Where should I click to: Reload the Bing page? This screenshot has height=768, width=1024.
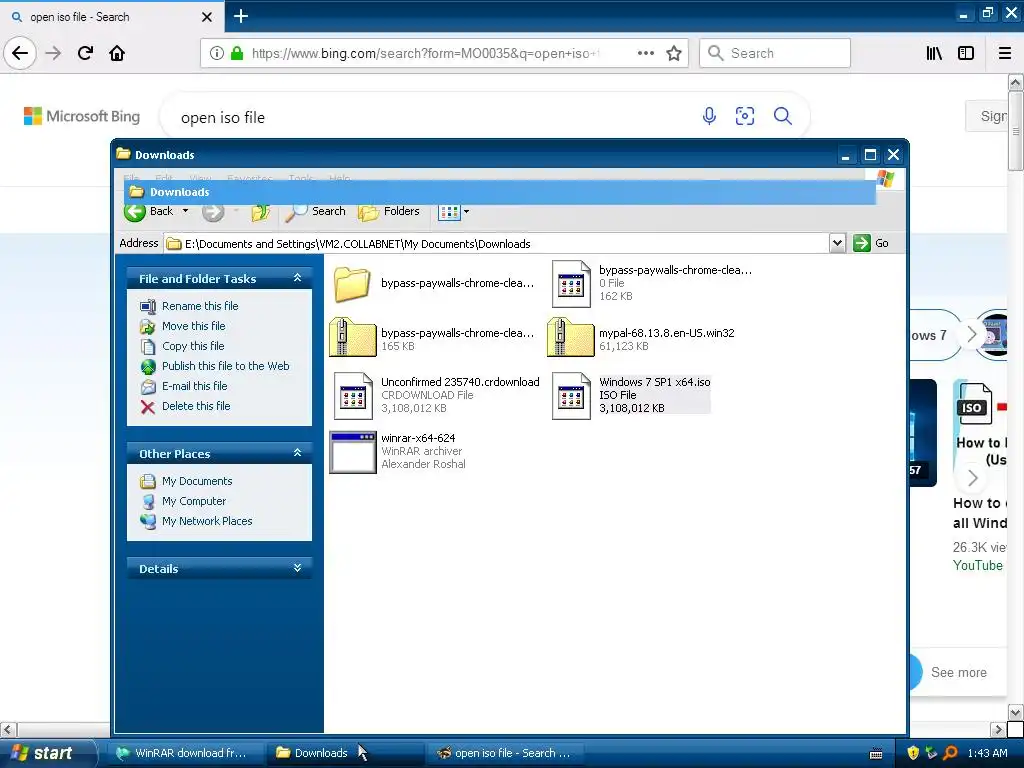pyautogui.click(x=85, y=53)
